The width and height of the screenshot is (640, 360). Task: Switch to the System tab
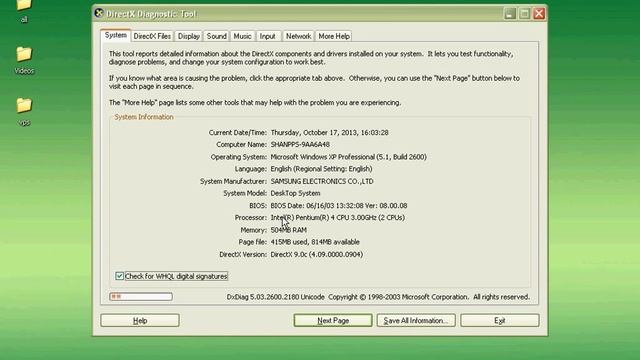pos(116,36)
